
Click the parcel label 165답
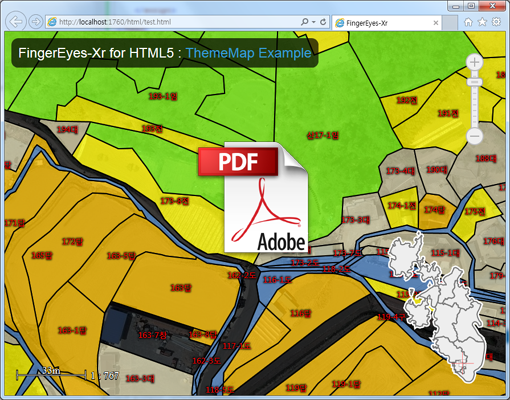[x=42, y=256]
